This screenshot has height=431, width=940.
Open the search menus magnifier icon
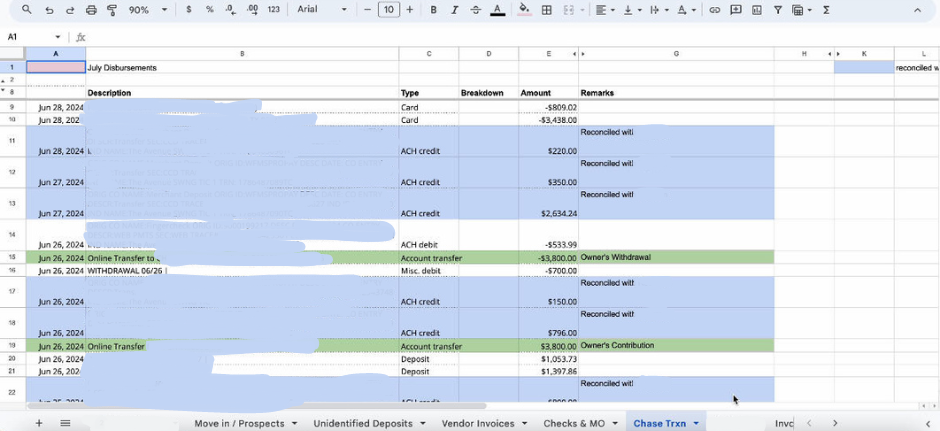(27, 10)
